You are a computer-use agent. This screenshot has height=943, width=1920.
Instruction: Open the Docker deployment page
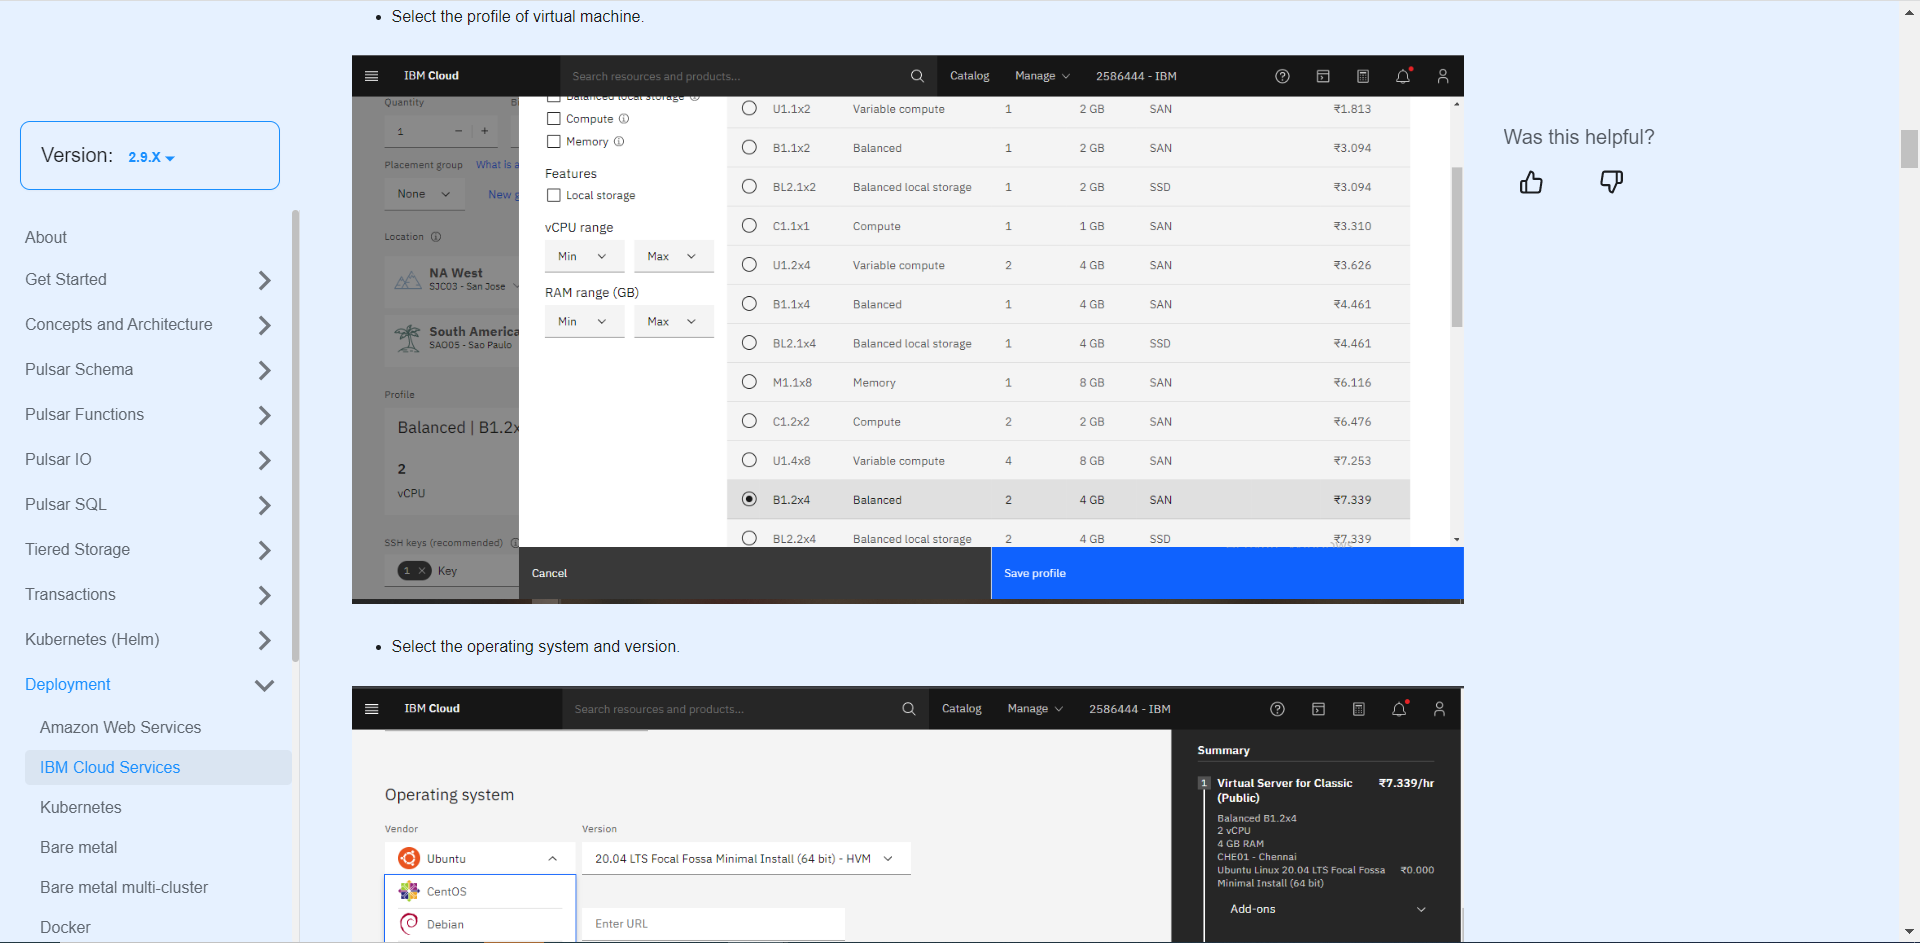(x=65, y=927)
